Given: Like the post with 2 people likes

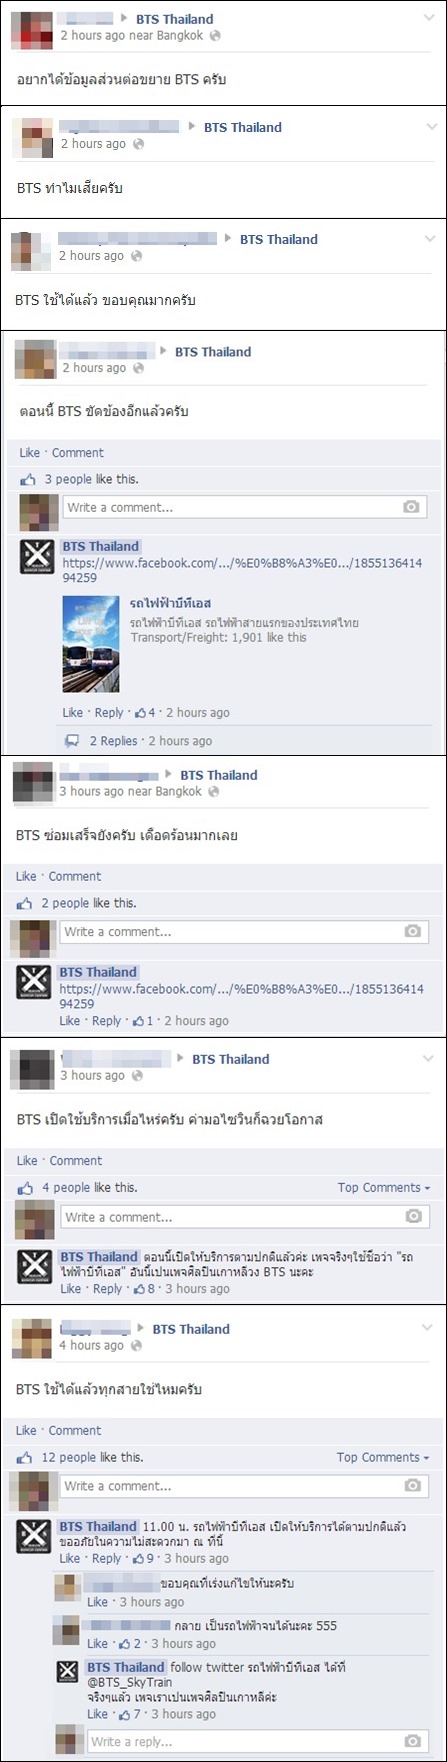Looking at the screenshot, I should coord(27,876).
